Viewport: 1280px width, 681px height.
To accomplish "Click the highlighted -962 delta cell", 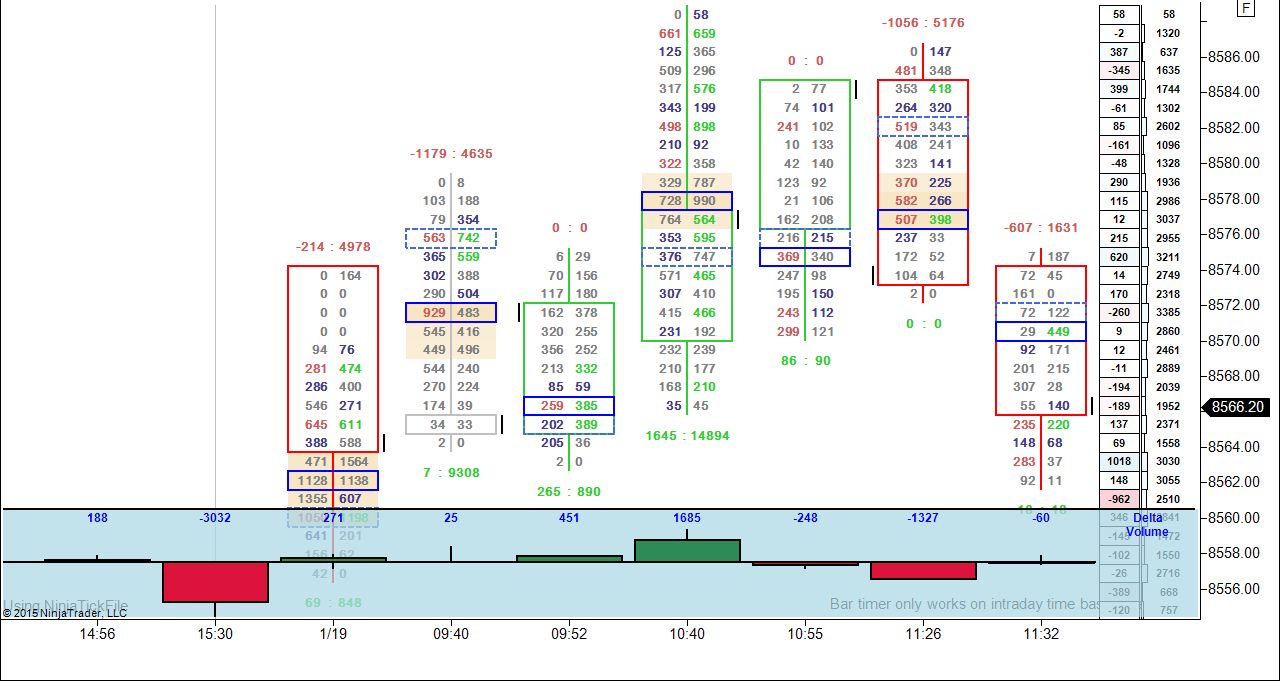I will pyautogui.click(x=1119, y=499).
